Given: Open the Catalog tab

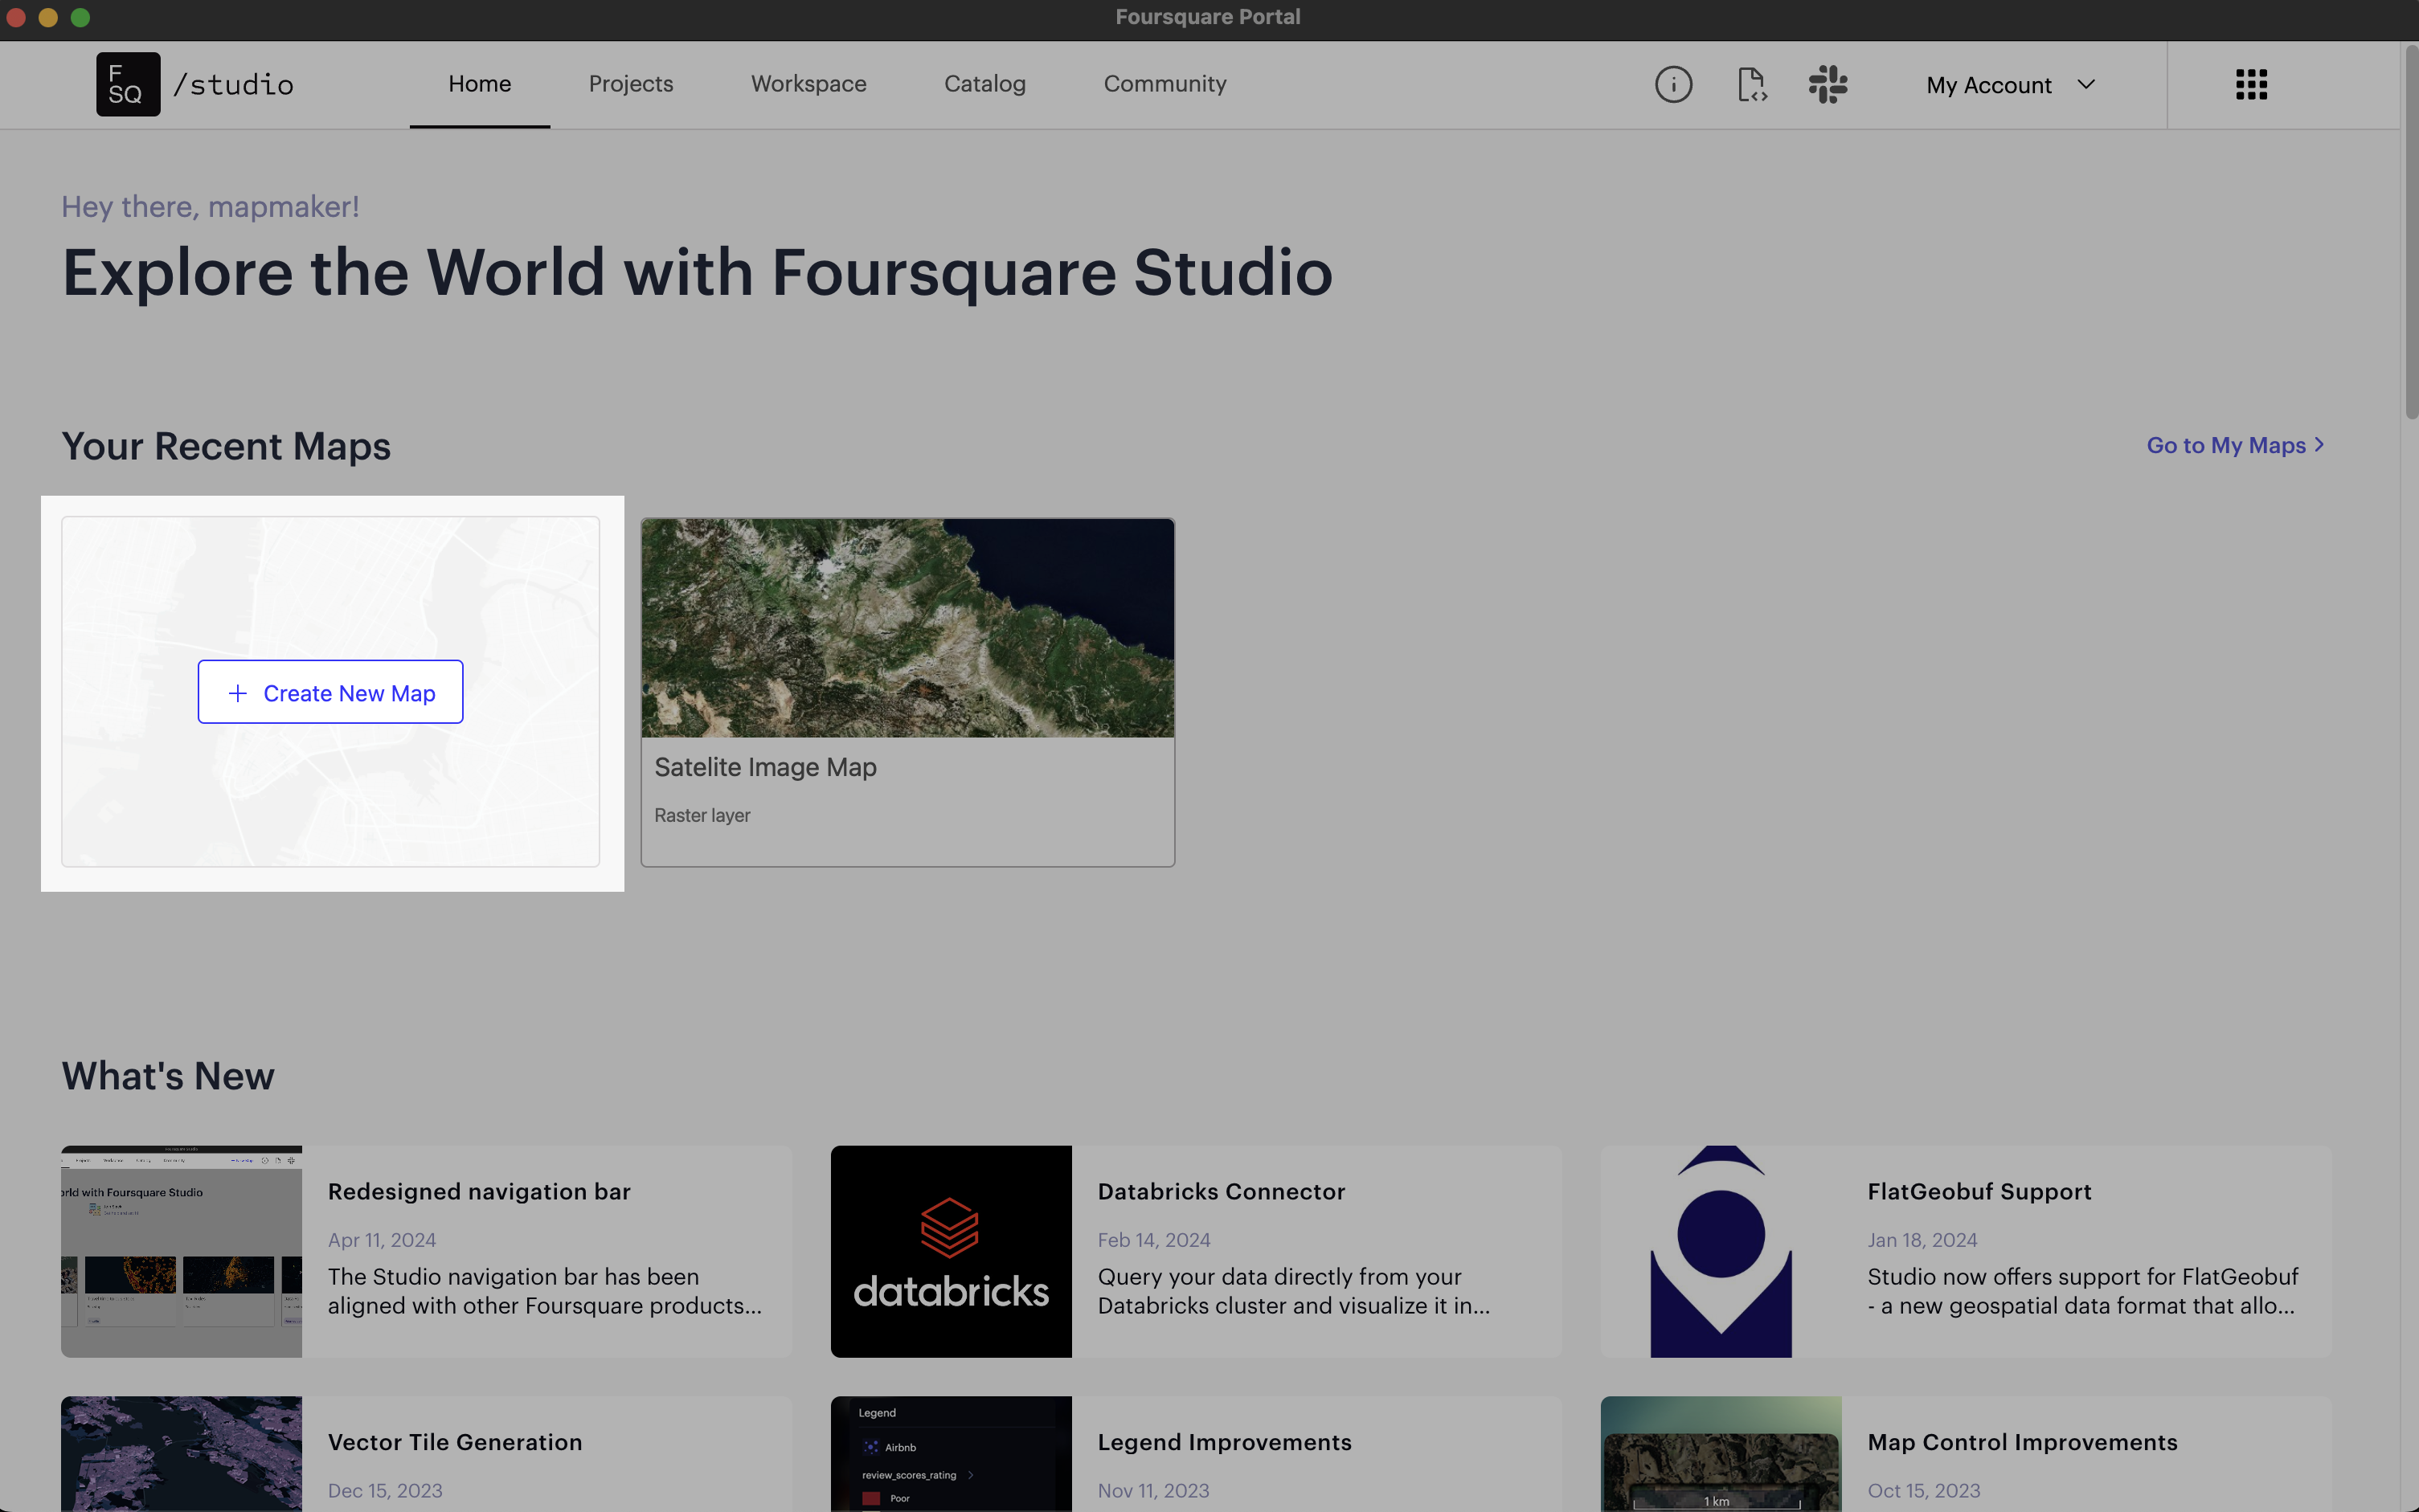Looking at the screenshot, I should click(x=985, y=84).
